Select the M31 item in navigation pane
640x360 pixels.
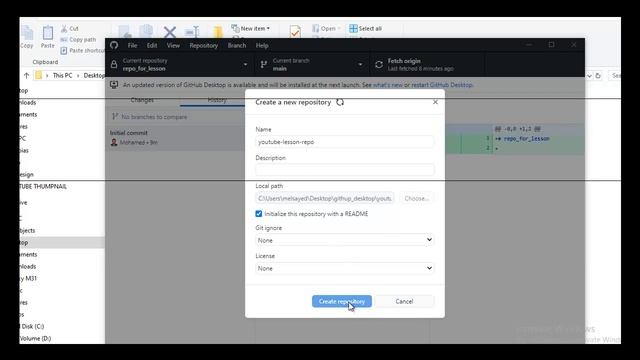click(29, 278)
